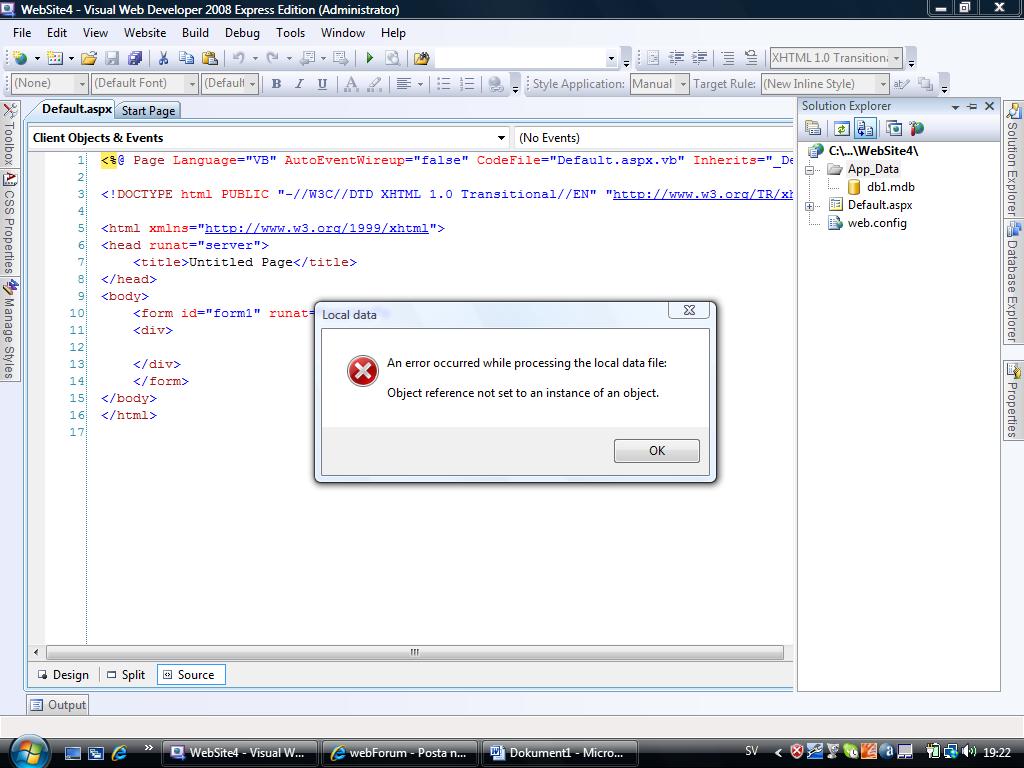Click the Uncomment selected lines icon

click(x=751, y=58)
